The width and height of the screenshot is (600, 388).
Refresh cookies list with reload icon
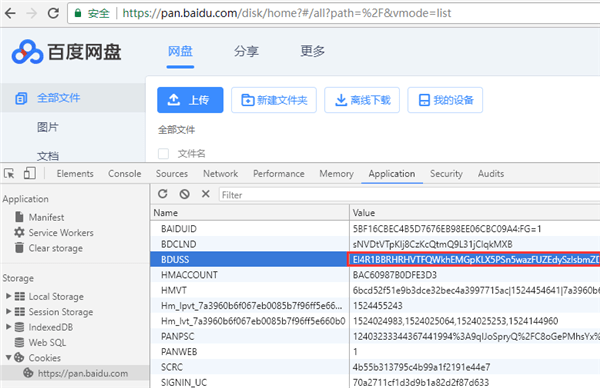click(163, 194)
